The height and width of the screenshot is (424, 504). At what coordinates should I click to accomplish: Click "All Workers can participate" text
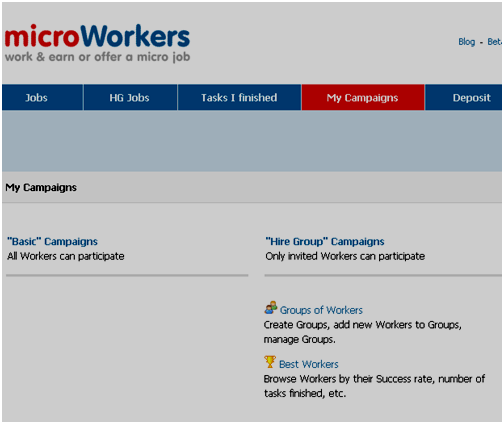pos(66,256)
